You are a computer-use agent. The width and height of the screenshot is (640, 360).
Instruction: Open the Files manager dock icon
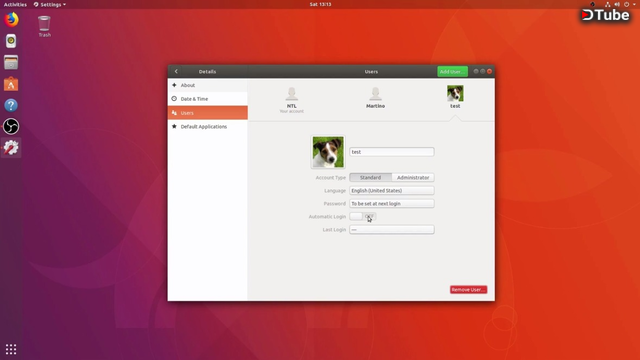pos(11,62)
